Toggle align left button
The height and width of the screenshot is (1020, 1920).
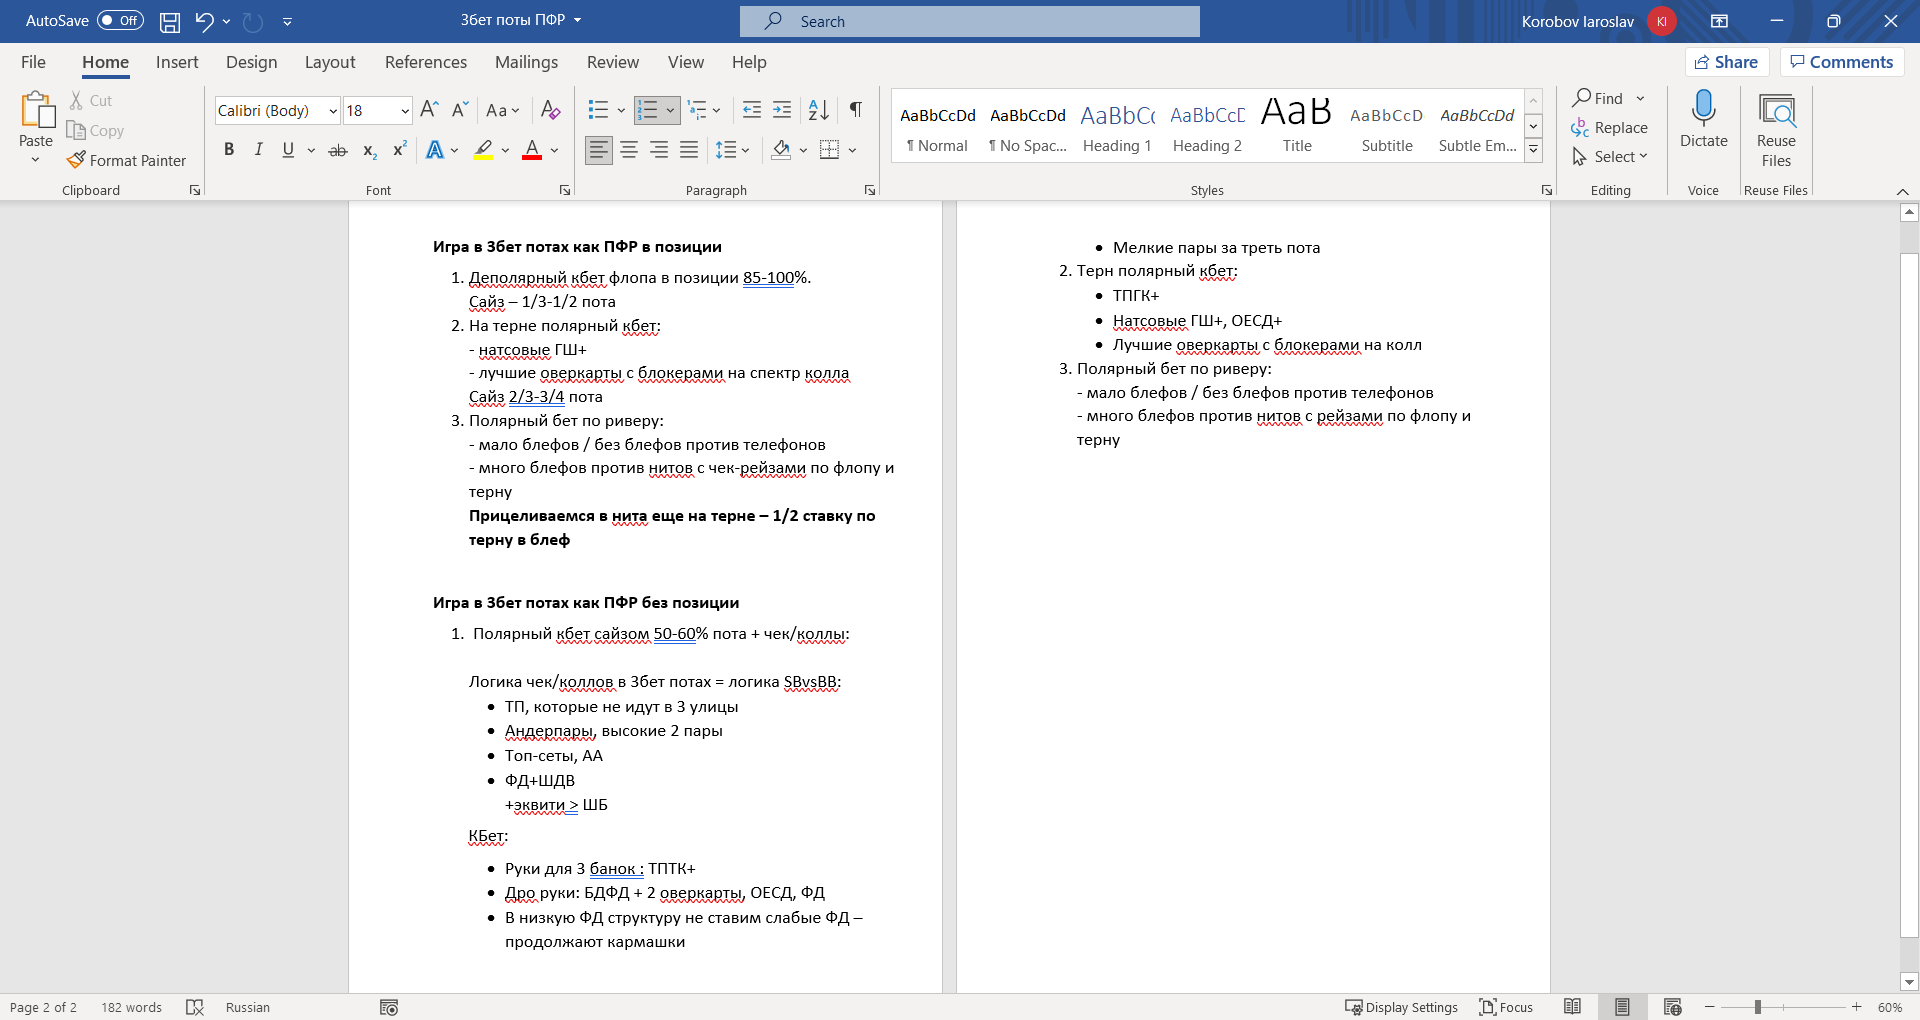click(599, 150)
